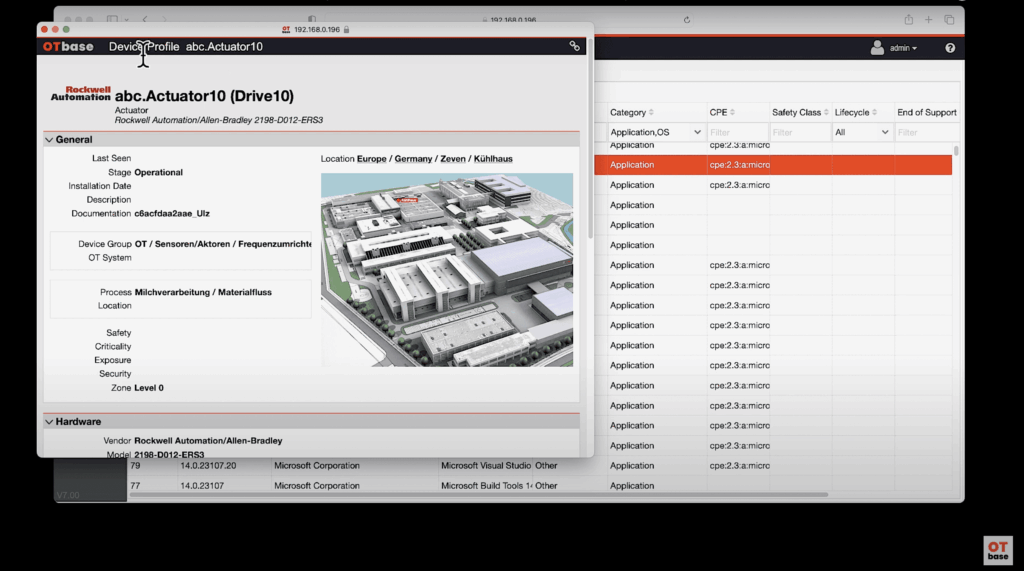Collapse the Hardware section
Image resolution: width=1024 pixels, height=571 pixels.
[50, 422]
